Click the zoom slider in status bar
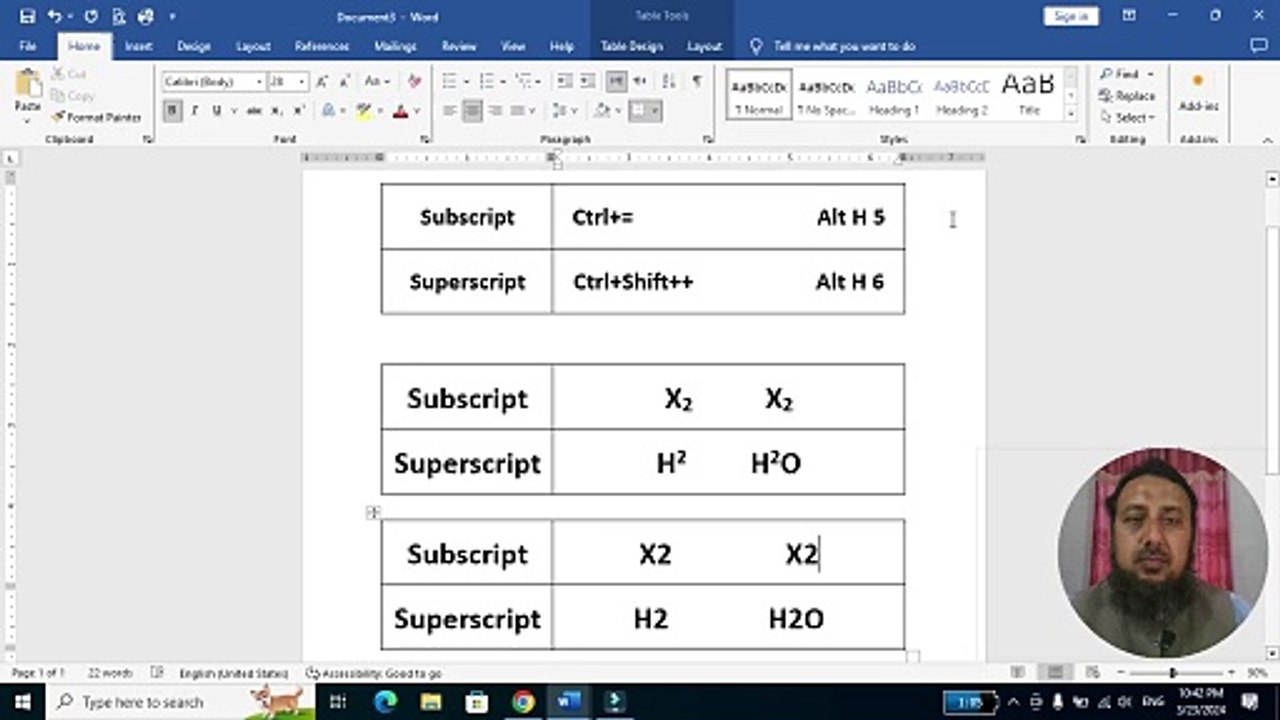 tap(1172, 673)
